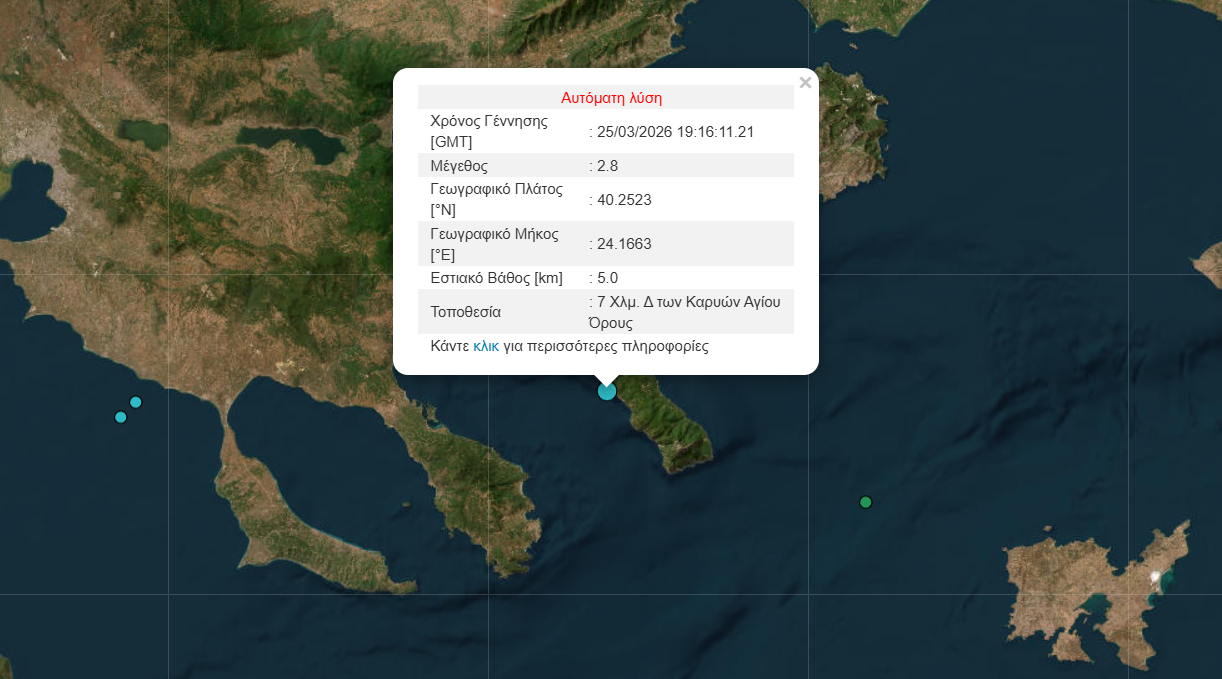Click the origin time 25/03/2026 19:16:11.21
Viewport: 1222px width, 679px height.
675,132
